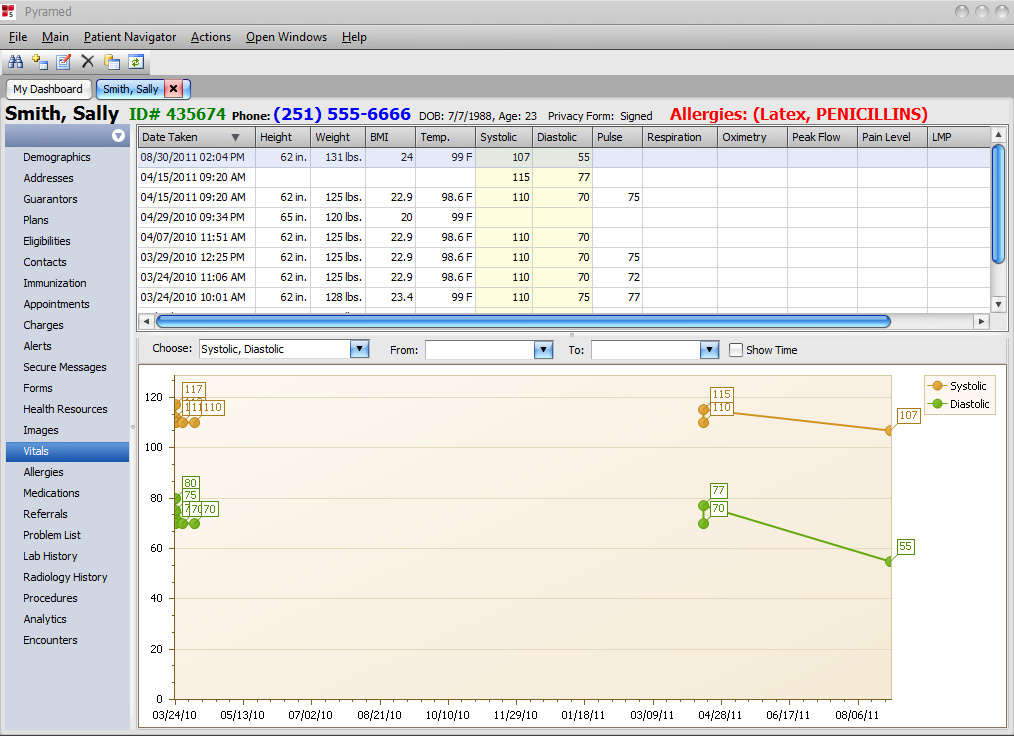Open Radiology History
This screenshot has width=1014, height=736.
[x=65, y=577]
